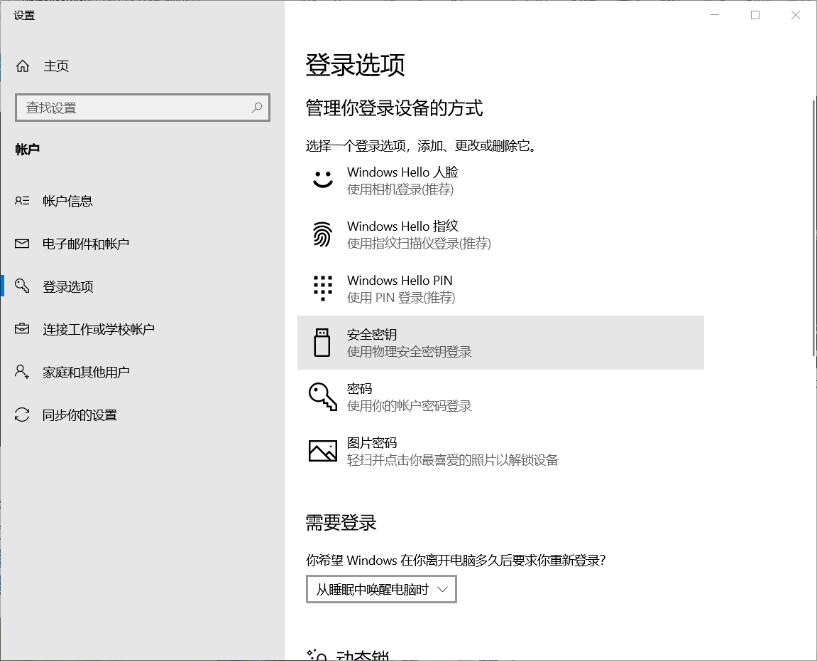The width and height of the screenshot is (817, 661).
Task: Select the 密码 key icon
Action: [x=322, y=396]
